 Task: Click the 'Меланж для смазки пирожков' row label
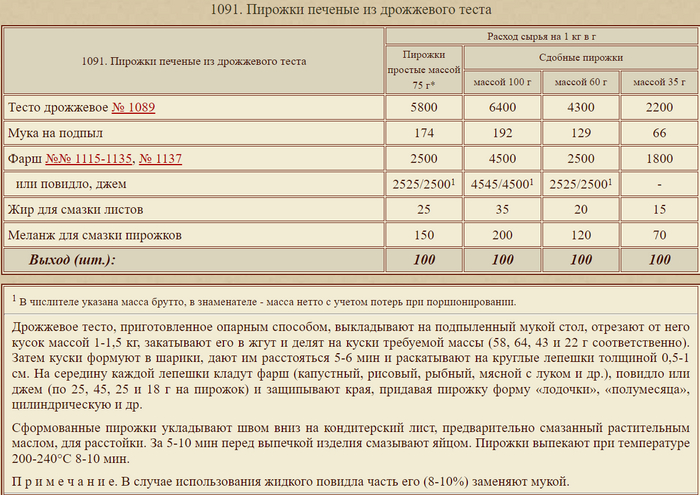(94, 236)
